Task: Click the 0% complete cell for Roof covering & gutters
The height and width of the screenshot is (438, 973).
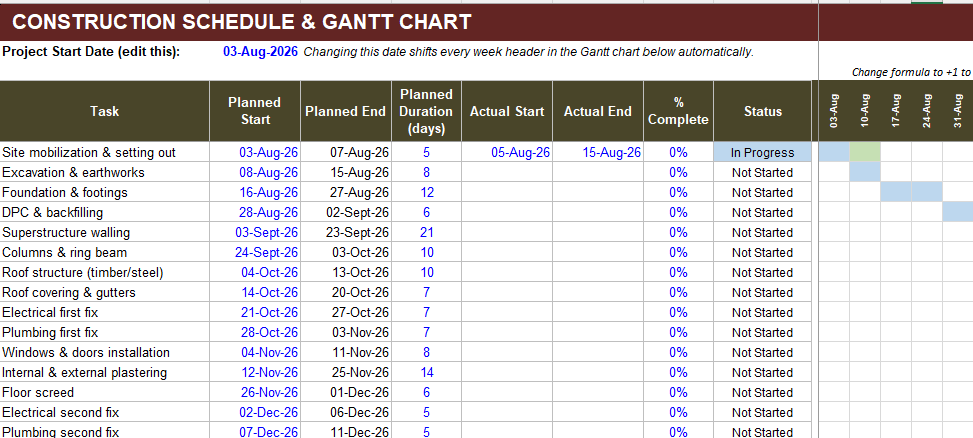Action: (679, 292)
